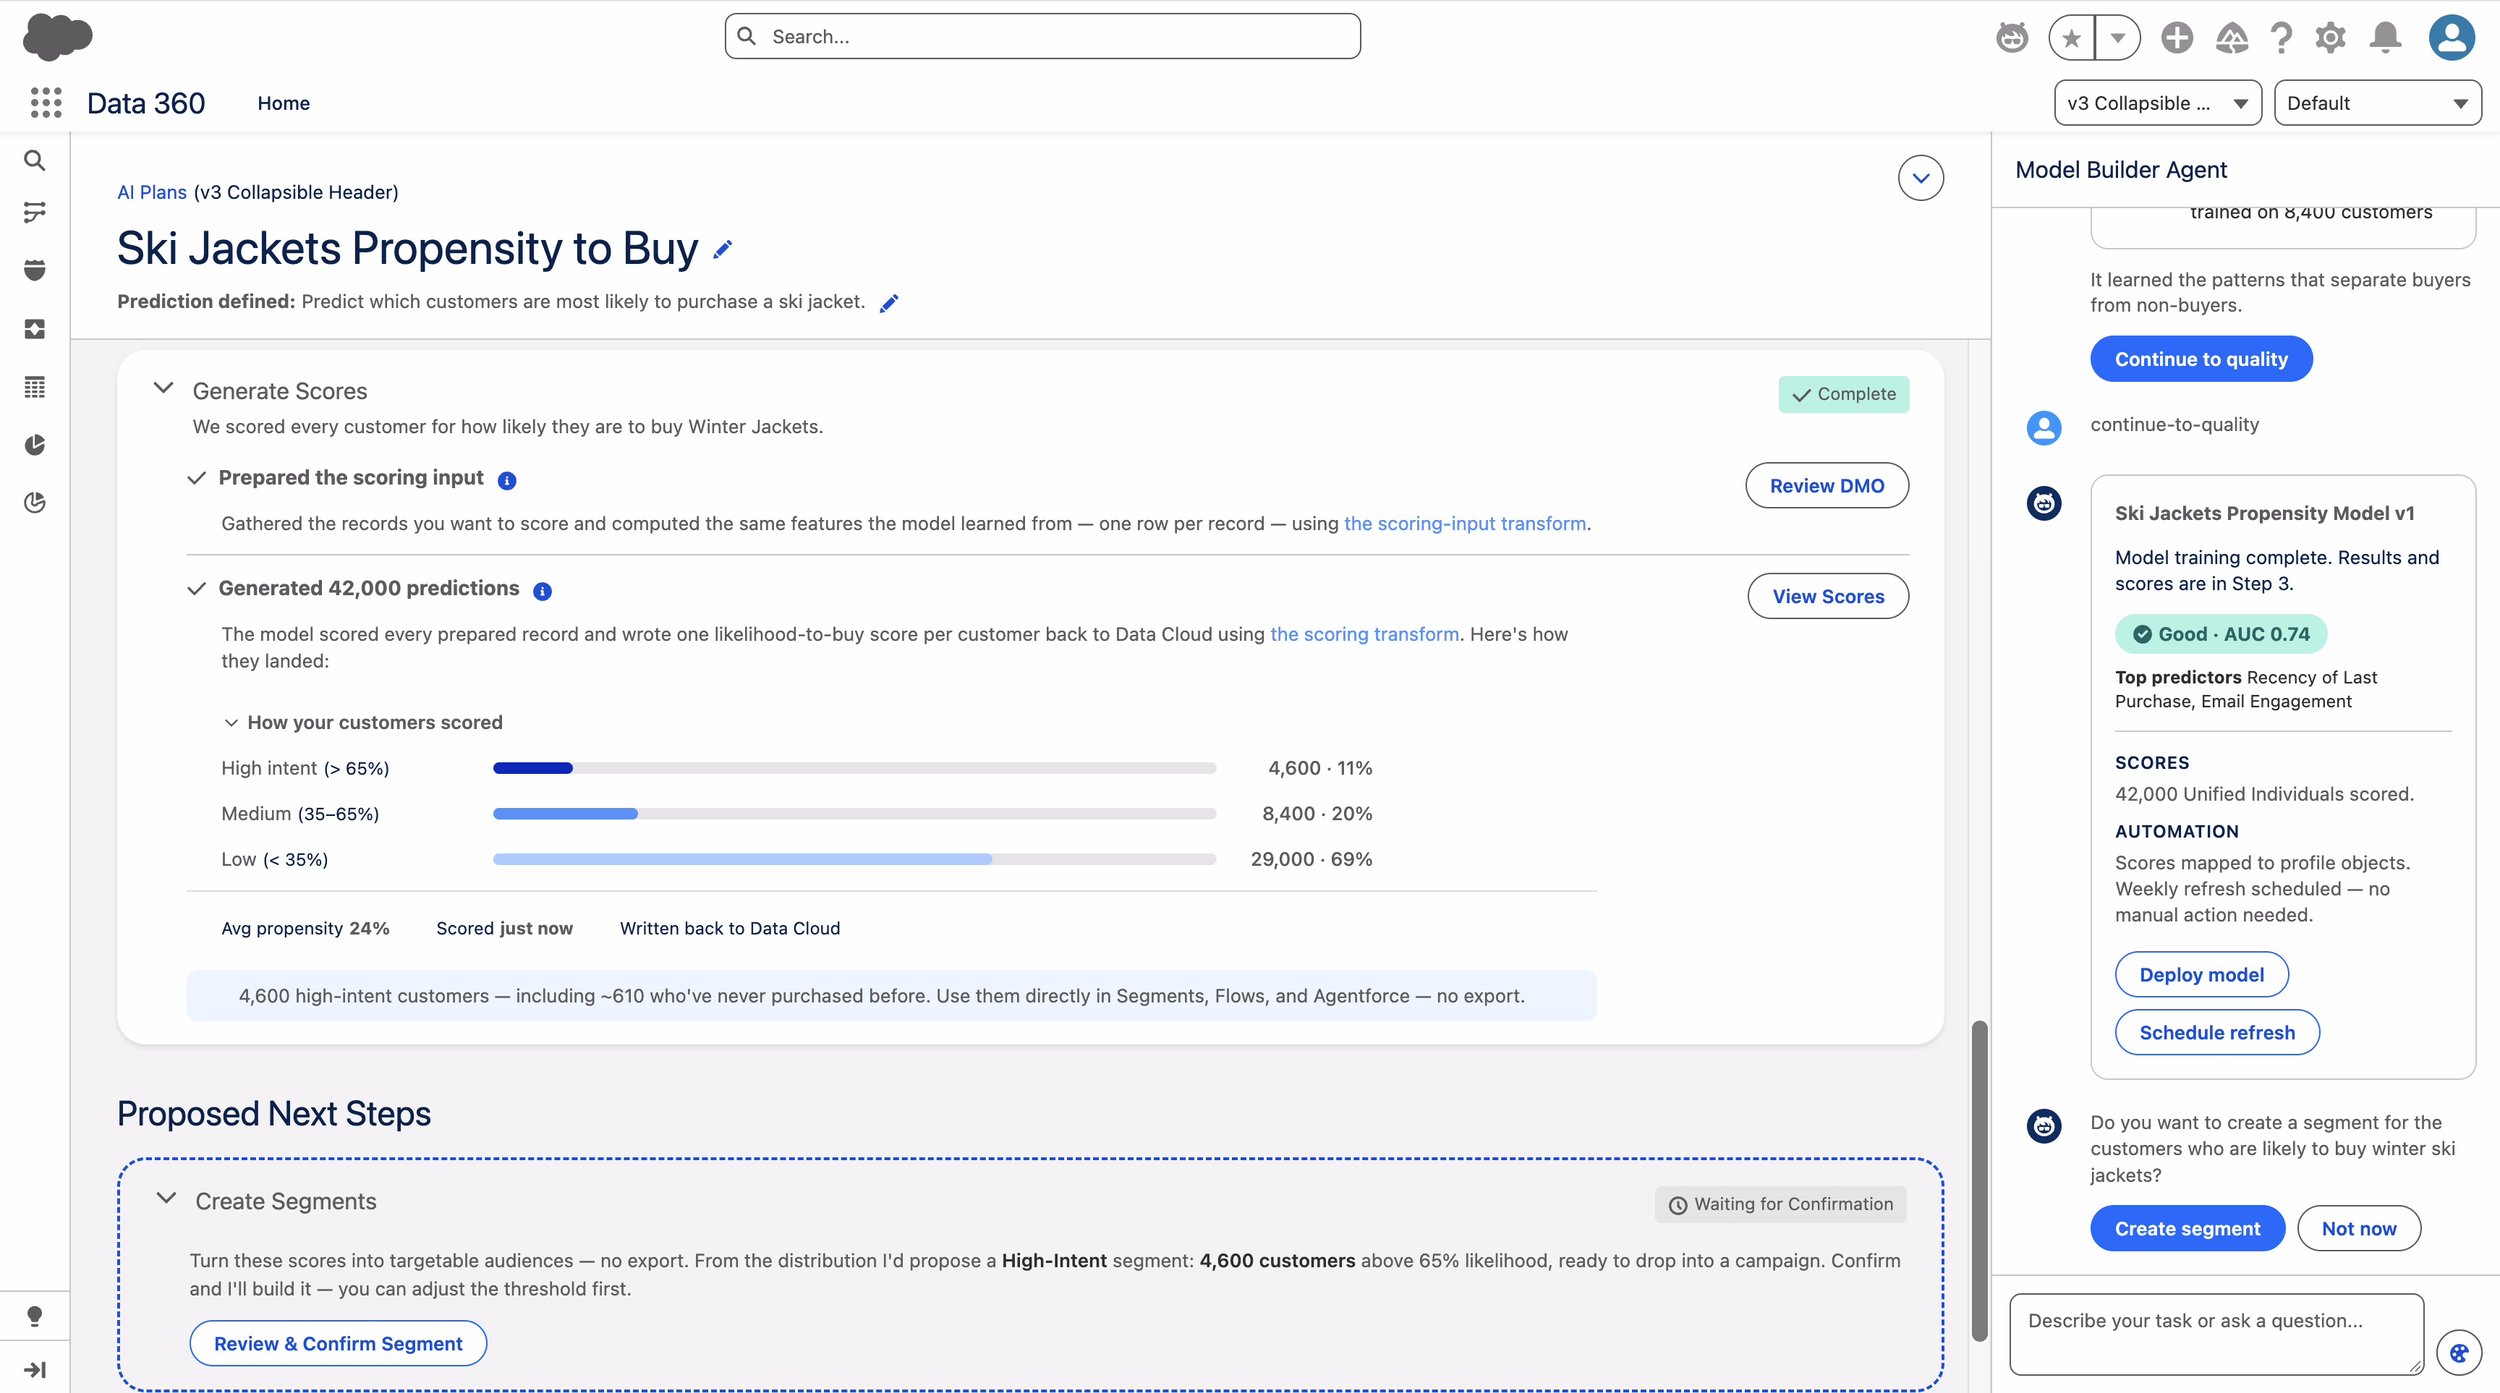The height and width of the screenshot is (1393, 2500).
Task: Open the Default dropdown
Action: click(x=2377, y=103)
